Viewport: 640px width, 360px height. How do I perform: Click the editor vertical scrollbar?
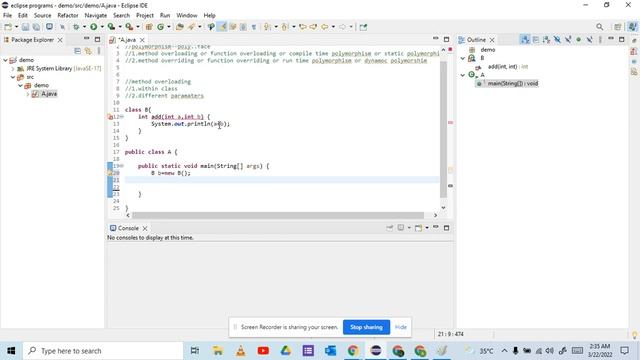point(443,129)
